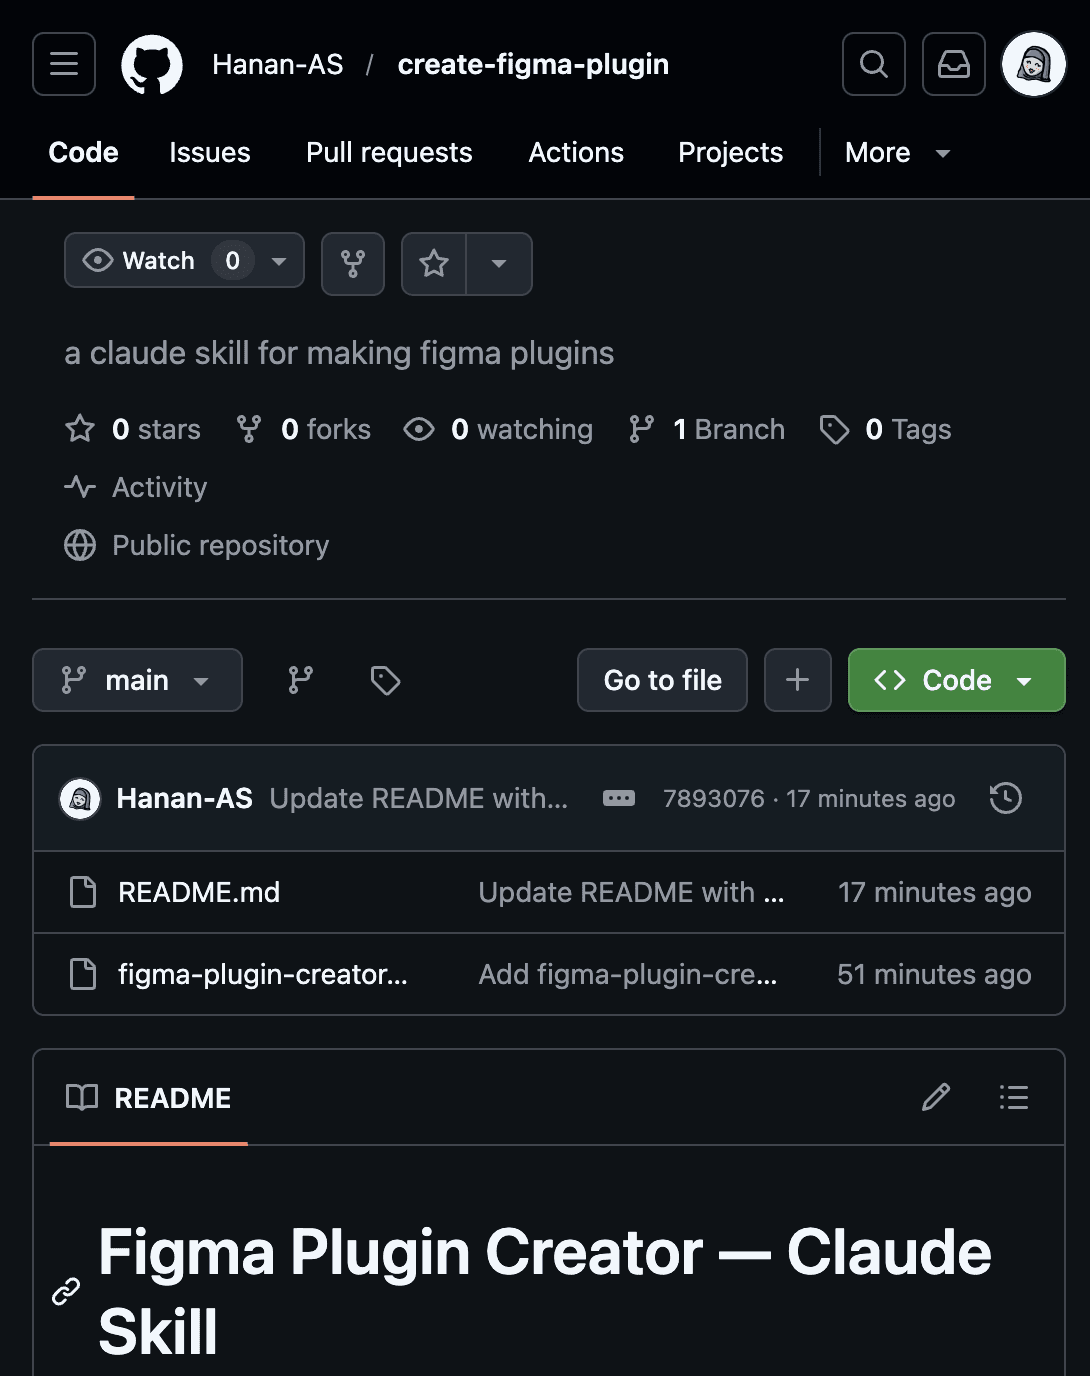Expand the More navigation dropdown
The image size is (1090, 1376).
[897, 153]
